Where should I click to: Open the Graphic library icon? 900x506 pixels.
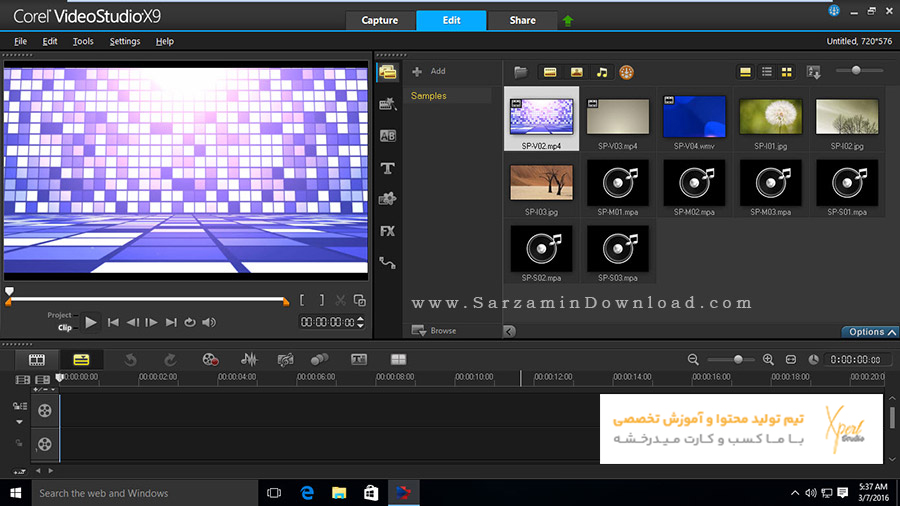click(387, 199)
